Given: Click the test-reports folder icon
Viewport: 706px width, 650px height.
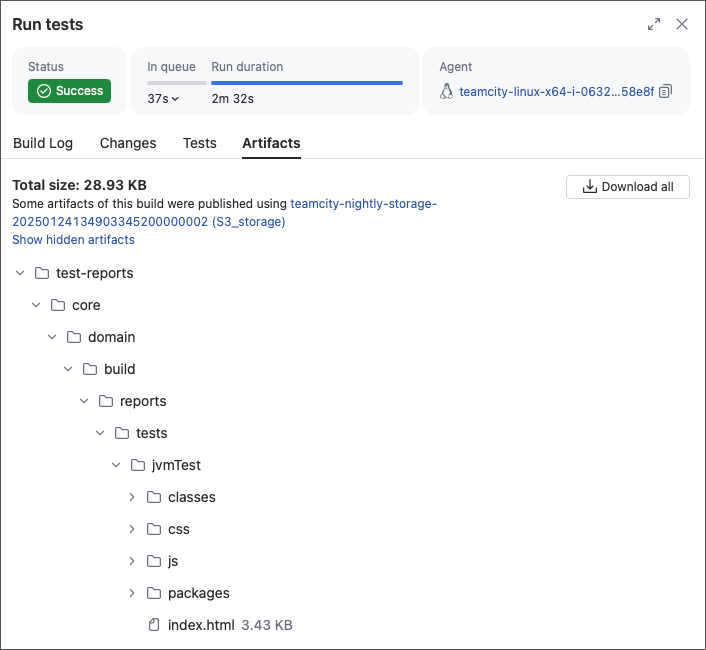Looking at the screenshot, I should (x=42, y=273).
